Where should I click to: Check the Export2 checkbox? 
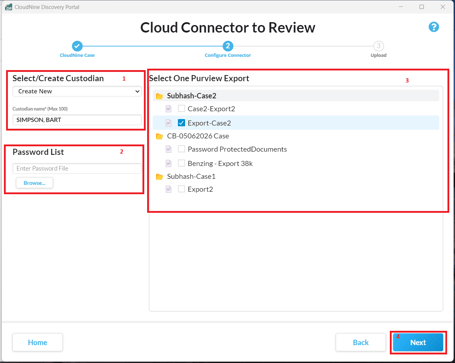(x=181, y=189)
